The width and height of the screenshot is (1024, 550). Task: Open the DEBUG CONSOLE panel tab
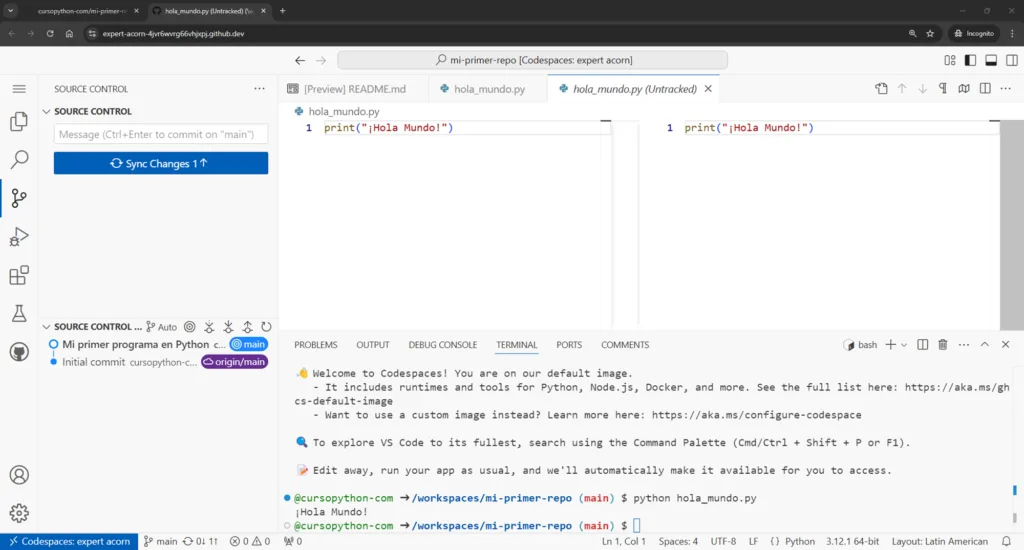(x=443, y=345)
